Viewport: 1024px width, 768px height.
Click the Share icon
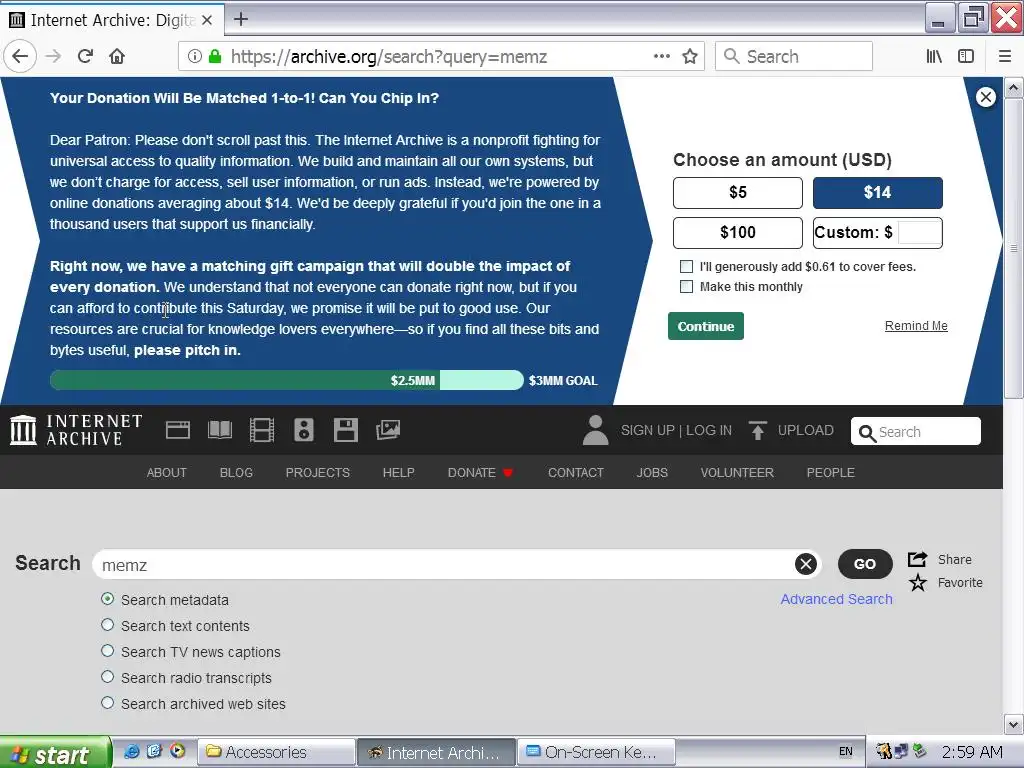918,559
